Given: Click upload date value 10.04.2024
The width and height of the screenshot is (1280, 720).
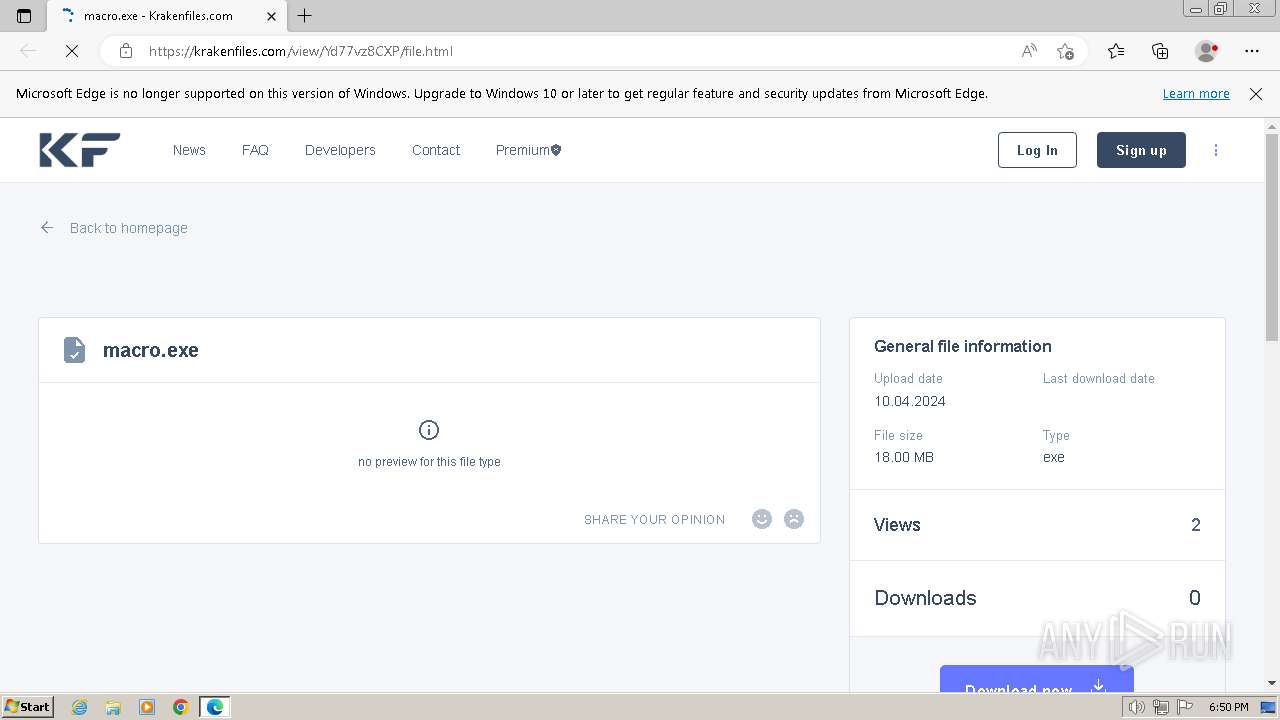Looking at the screenshot, I should click(910, 401).
